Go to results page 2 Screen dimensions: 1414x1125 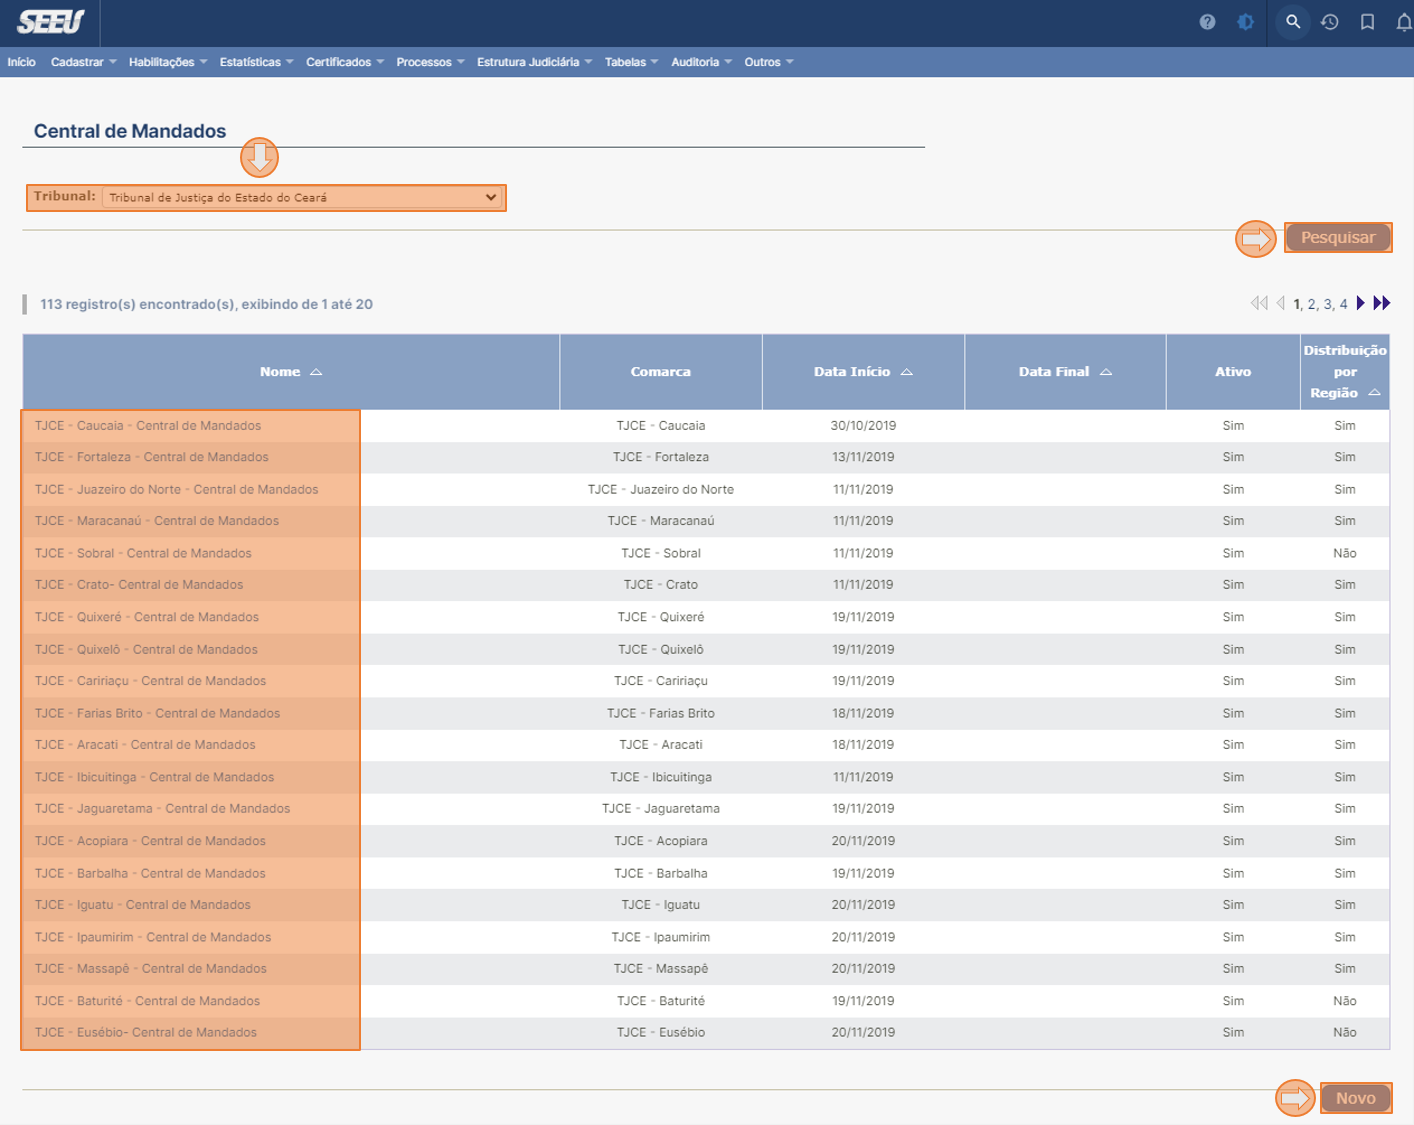coord(1311,304)
